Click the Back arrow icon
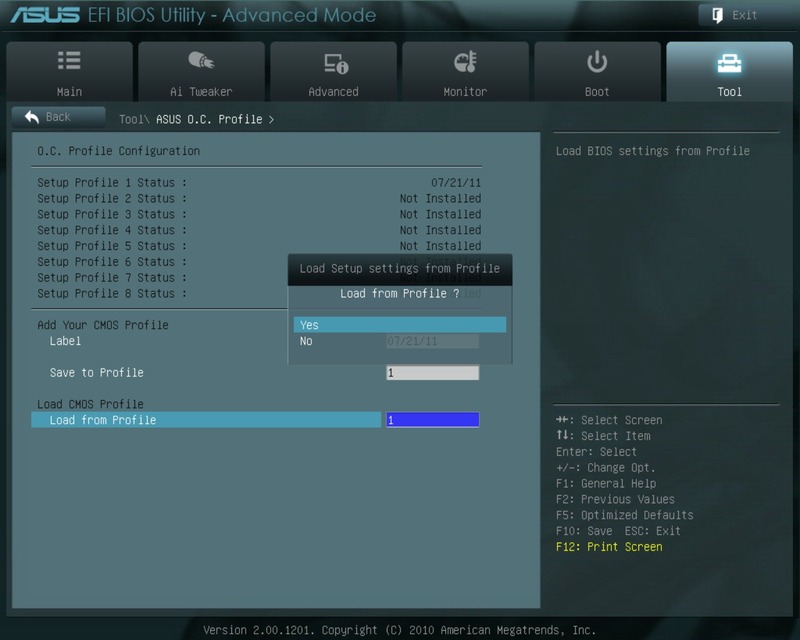 (32, 117)
